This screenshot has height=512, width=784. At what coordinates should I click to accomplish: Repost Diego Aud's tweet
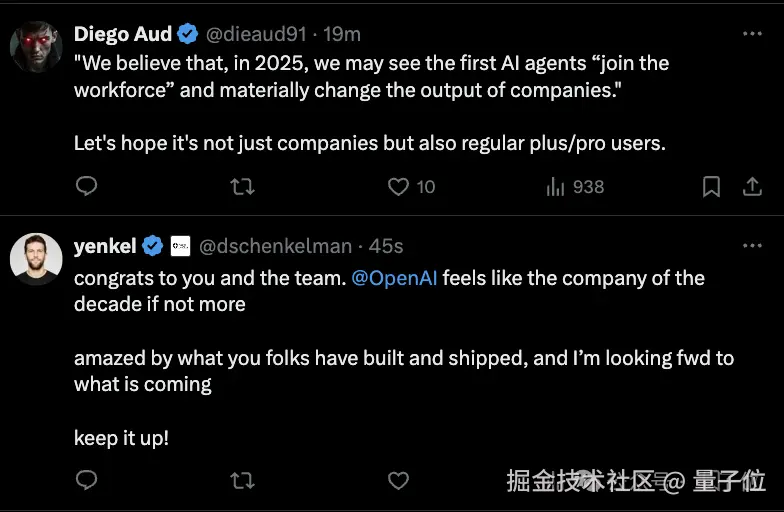[x=243, y=186]
